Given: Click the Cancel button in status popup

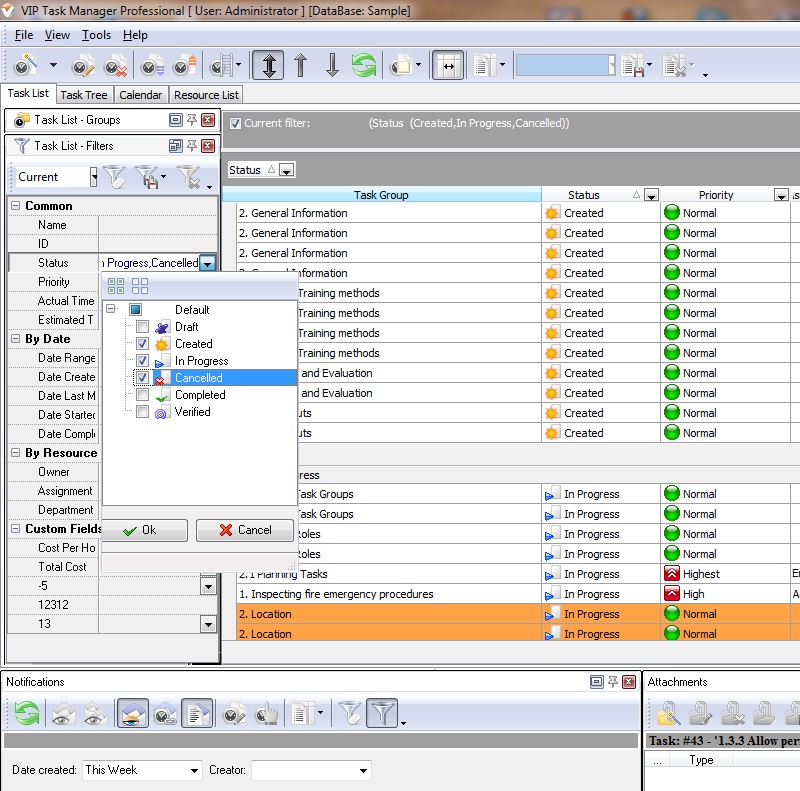Looking at the screenshot, I should coord(245,530).
